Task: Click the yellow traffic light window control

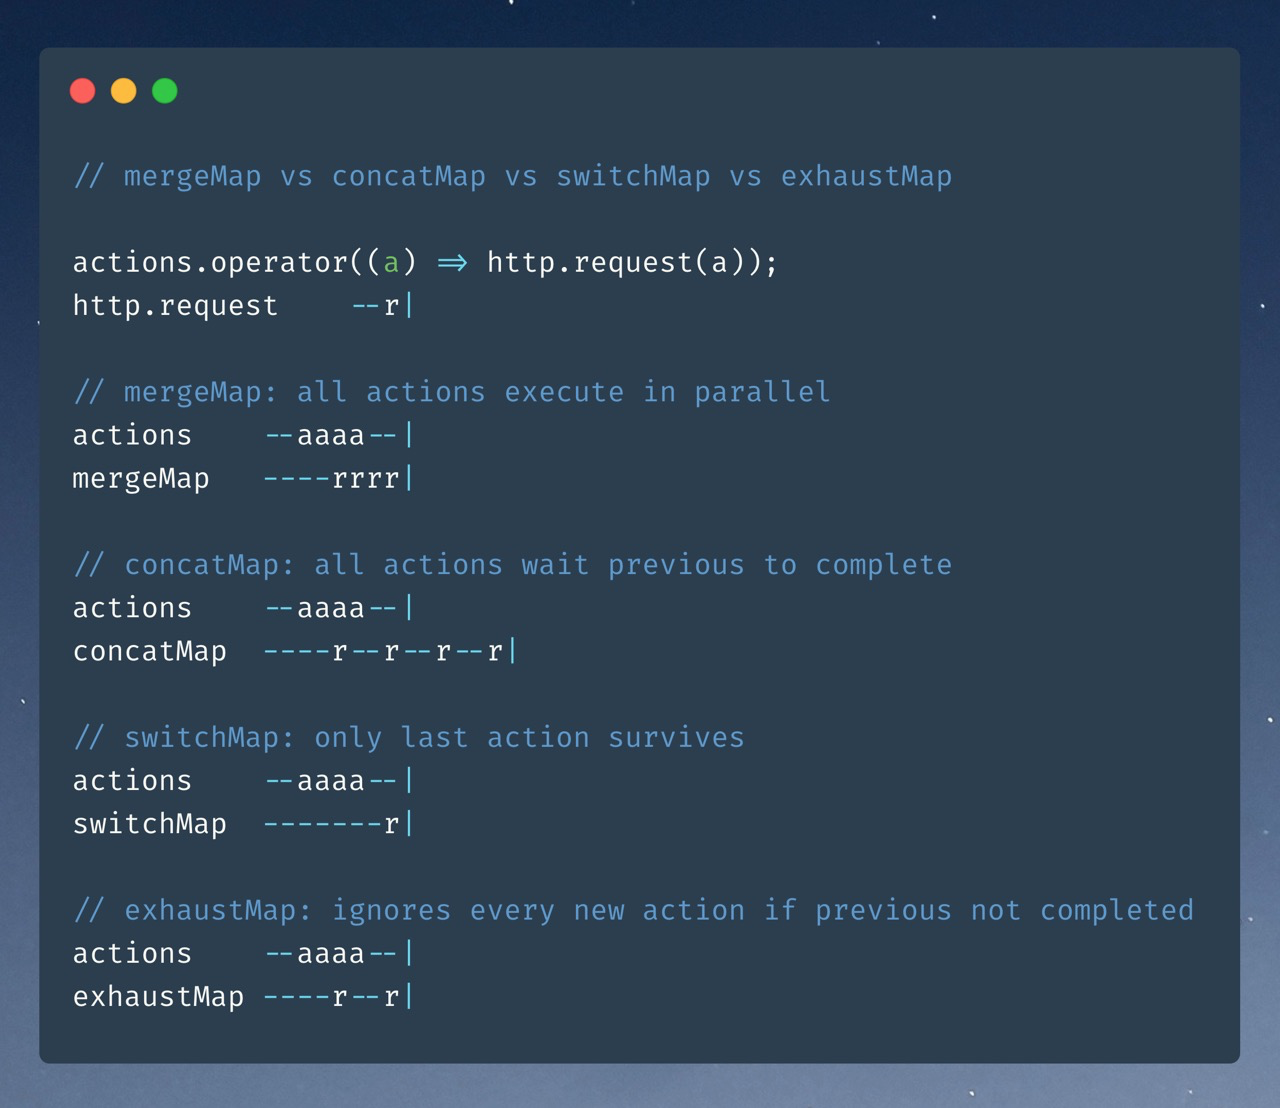Action: pyautogui.click(x=123, y=90)
